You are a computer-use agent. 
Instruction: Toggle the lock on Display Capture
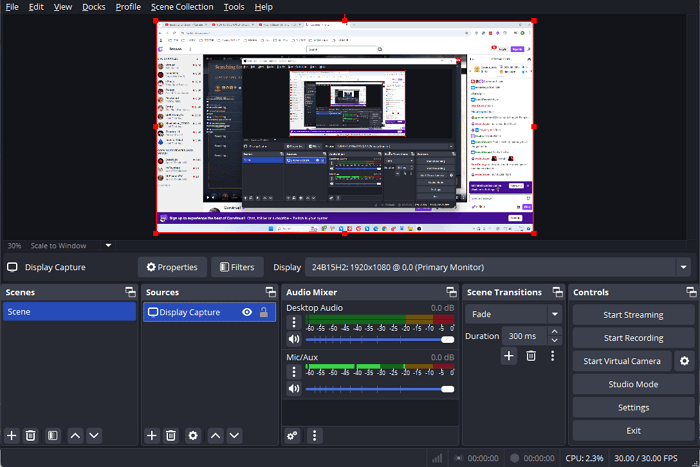pyautogui.click(x=264, y=312)
